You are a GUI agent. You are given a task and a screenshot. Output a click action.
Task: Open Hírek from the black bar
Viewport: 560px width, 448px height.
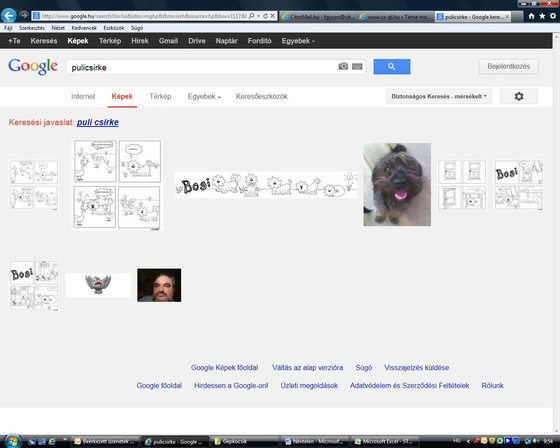pos(140,41)
